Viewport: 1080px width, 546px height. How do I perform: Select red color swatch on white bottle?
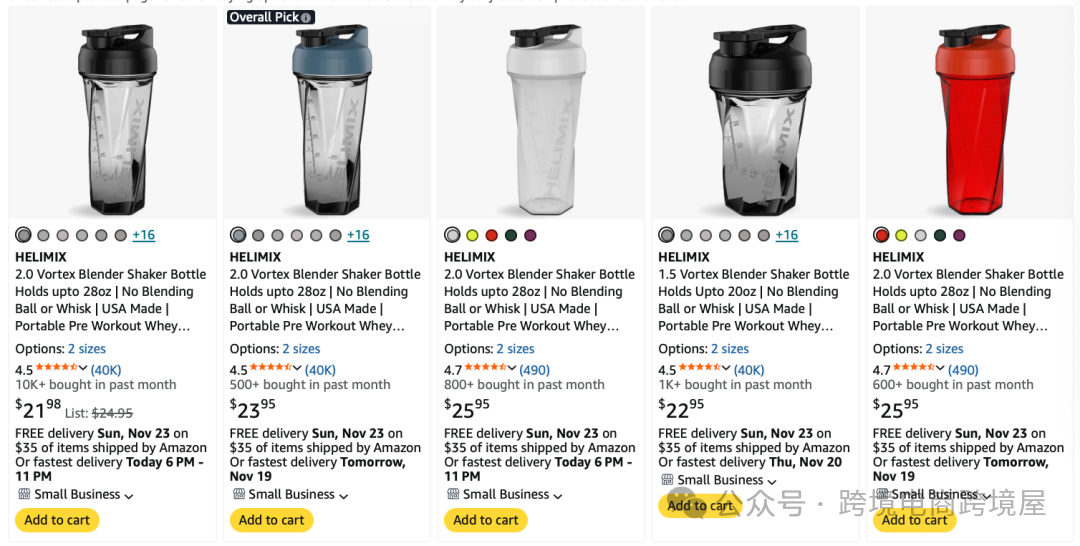(491, 235)
